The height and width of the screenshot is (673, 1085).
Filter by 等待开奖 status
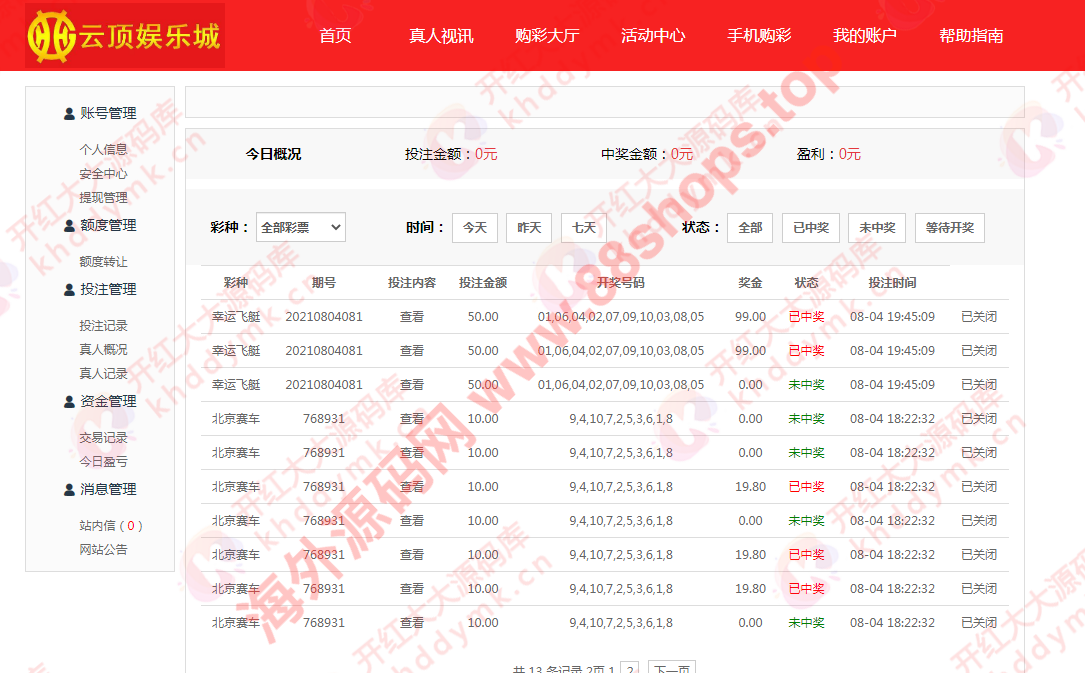pyautogui.click(x=949, y=228)
